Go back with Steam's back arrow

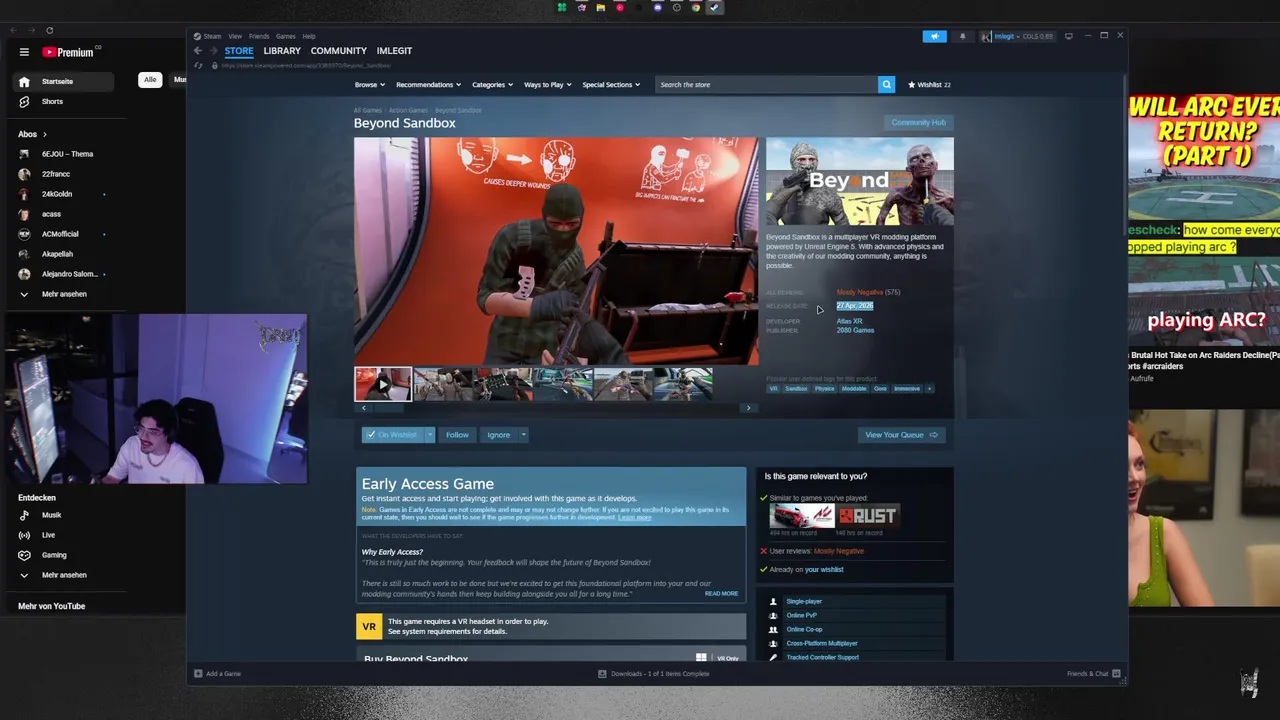(198, 51)
